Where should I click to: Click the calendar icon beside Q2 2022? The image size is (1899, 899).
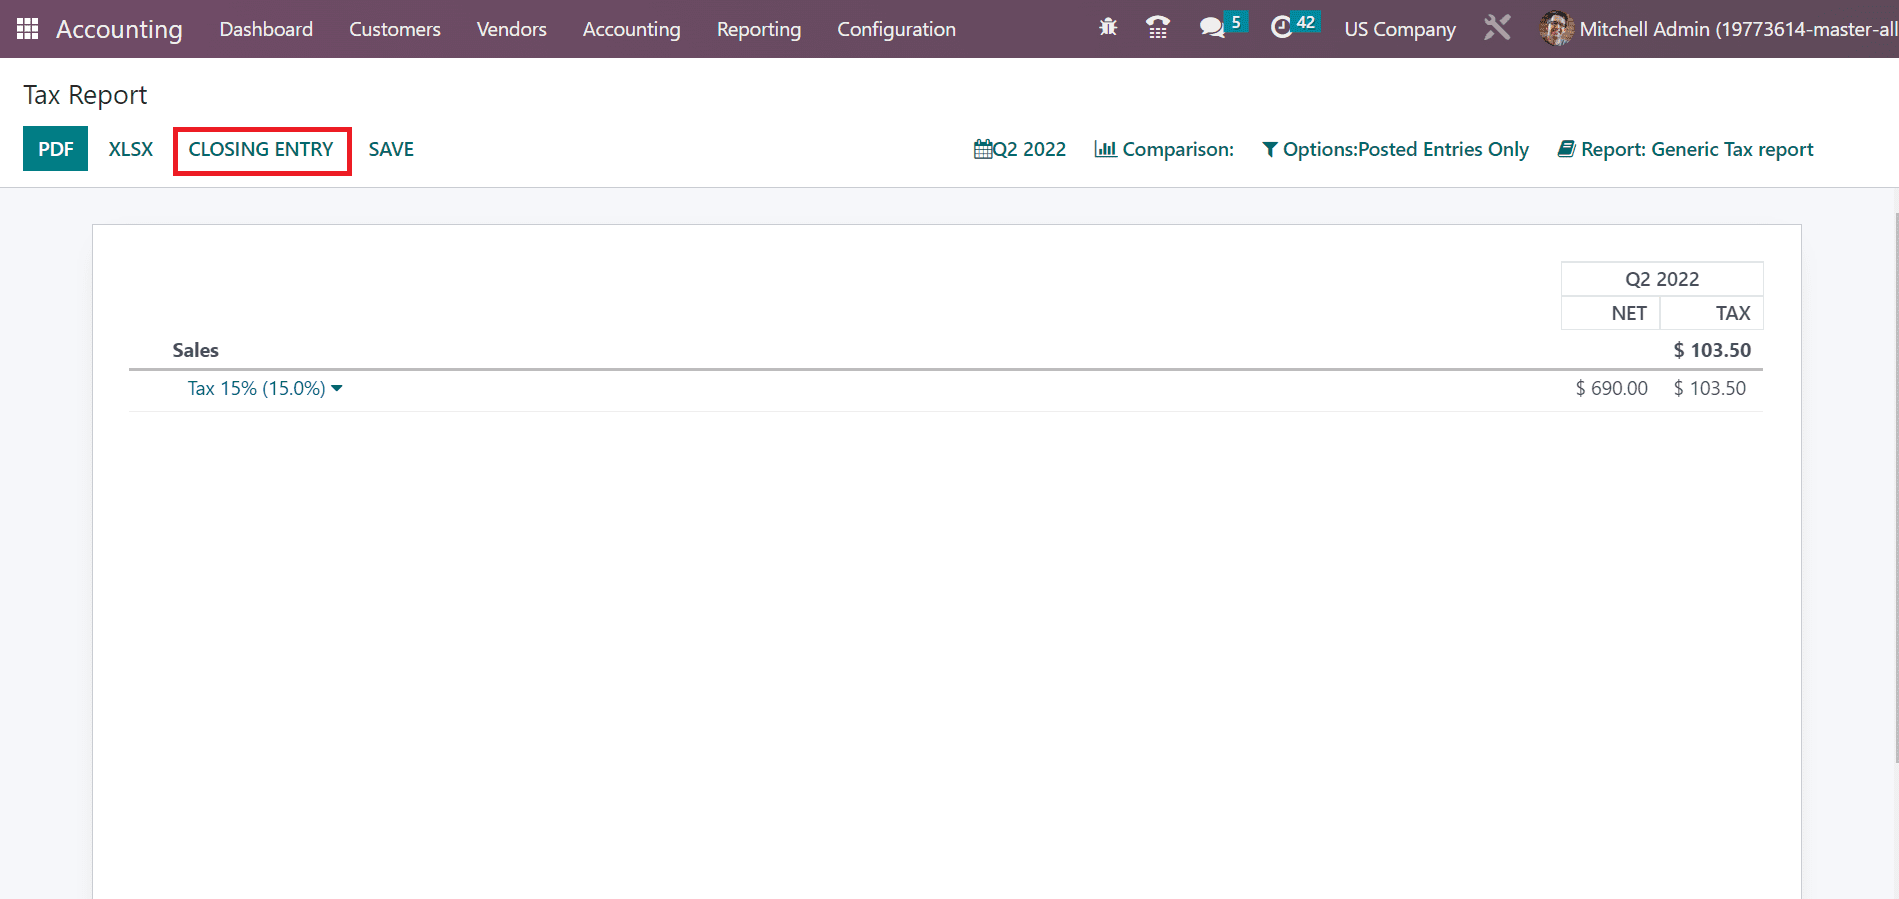pyautogui.click(x=982, y=149)
